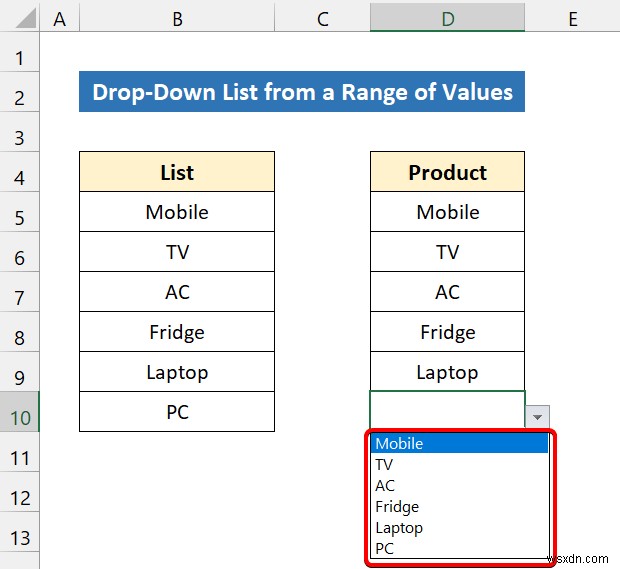Click the 'Product' header cell

[448, 172]
